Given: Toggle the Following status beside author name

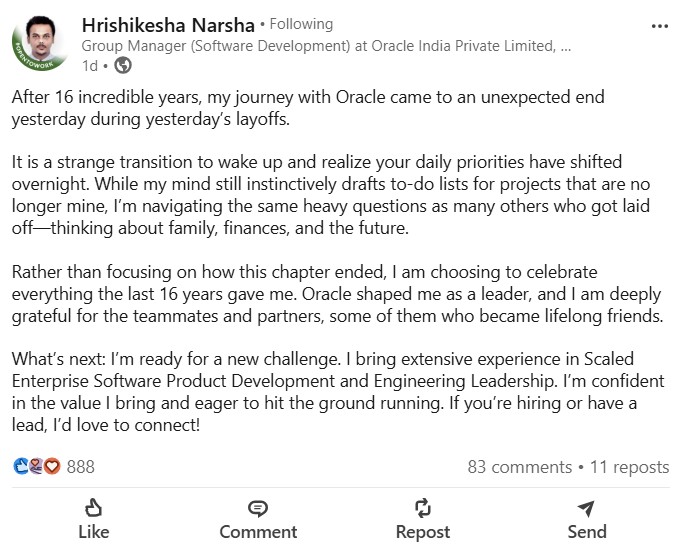Looking at the screenshot, I should click(x=301, y=24).
